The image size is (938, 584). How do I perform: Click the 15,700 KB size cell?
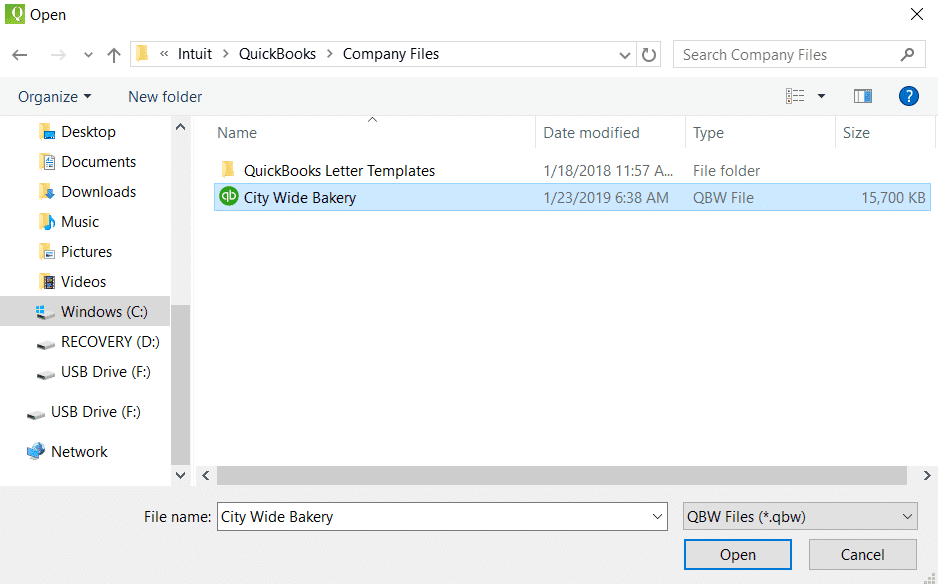pos(893,197)
